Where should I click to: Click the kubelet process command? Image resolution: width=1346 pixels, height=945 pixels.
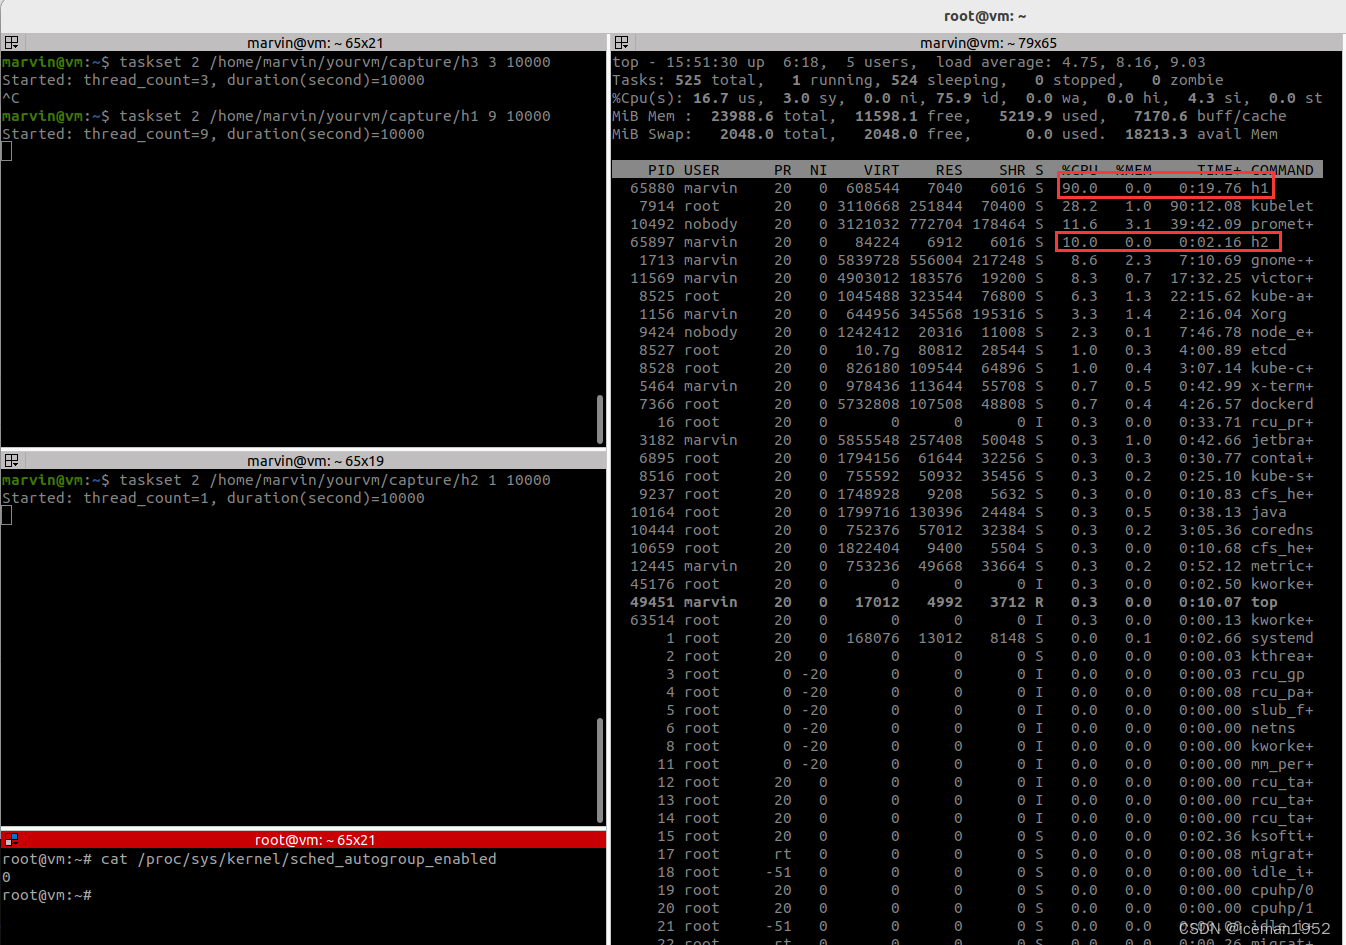(x=1282, y=206)
